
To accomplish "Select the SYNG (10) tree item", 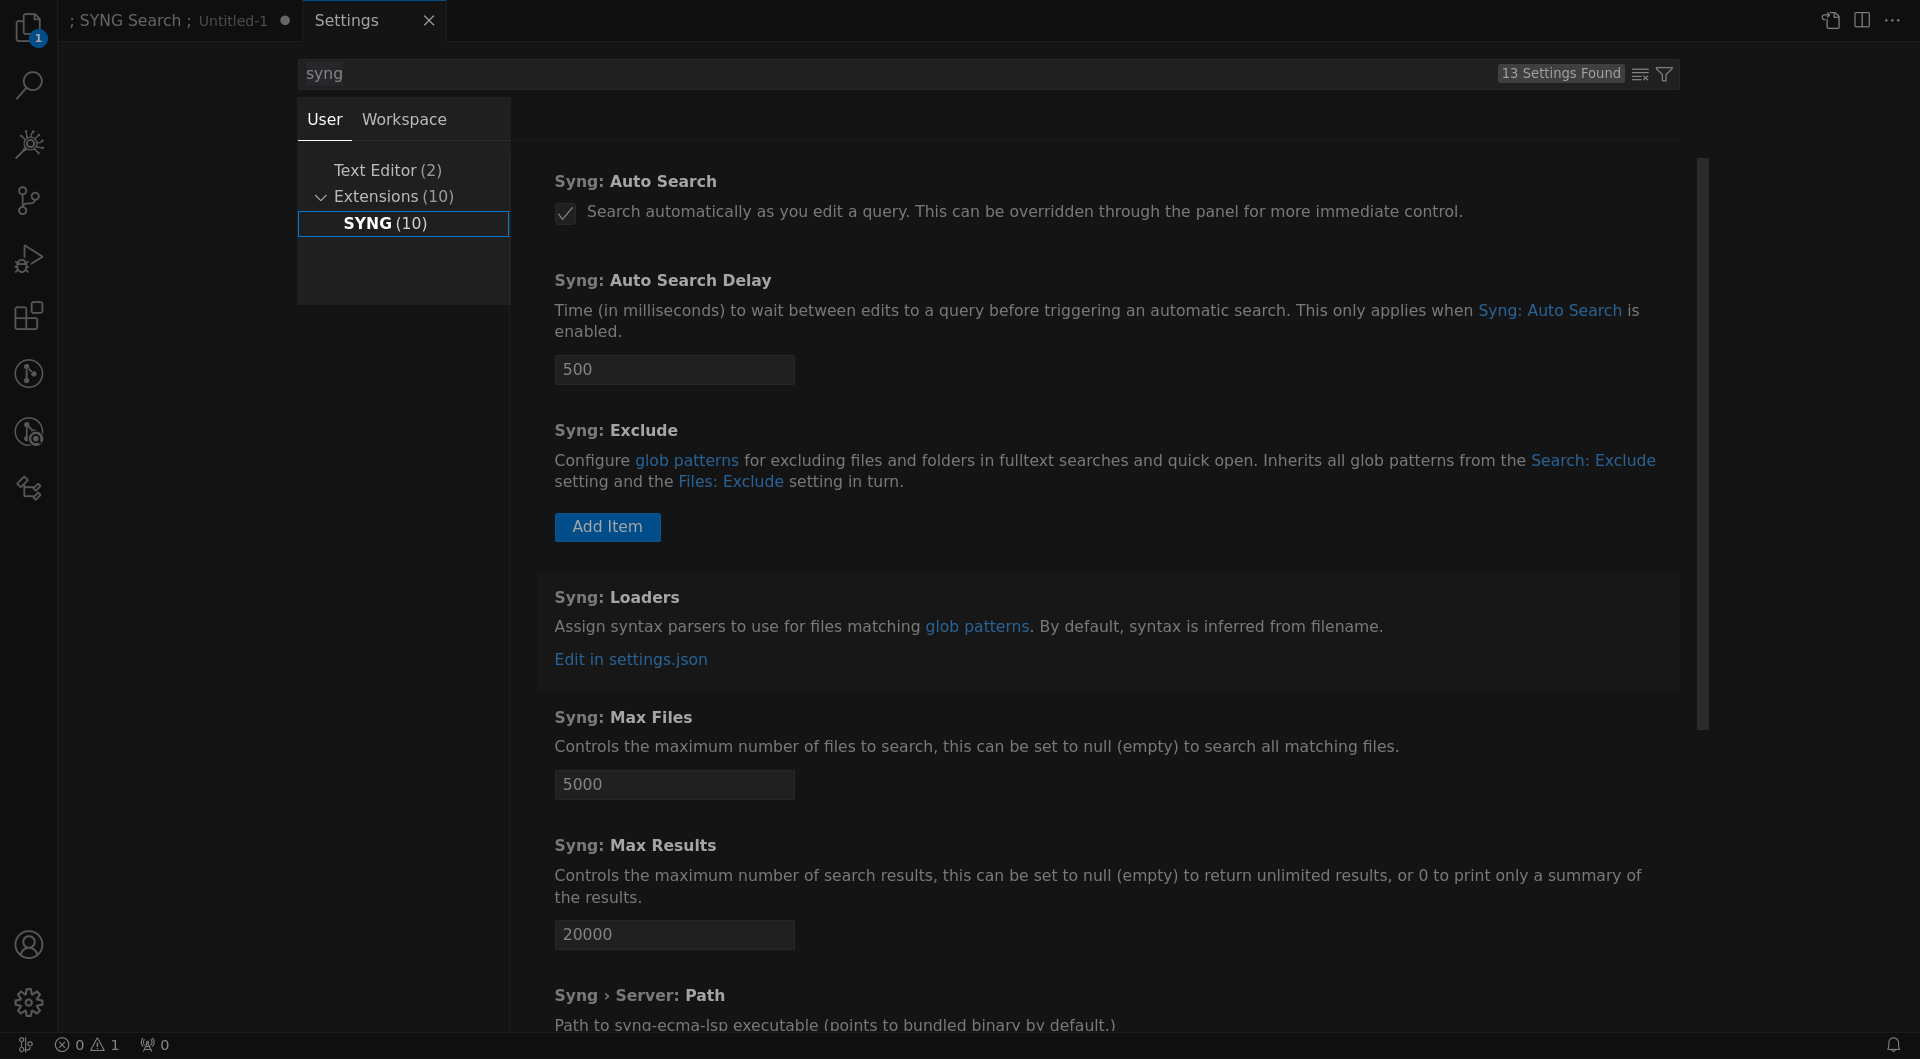I will point(386,223).
